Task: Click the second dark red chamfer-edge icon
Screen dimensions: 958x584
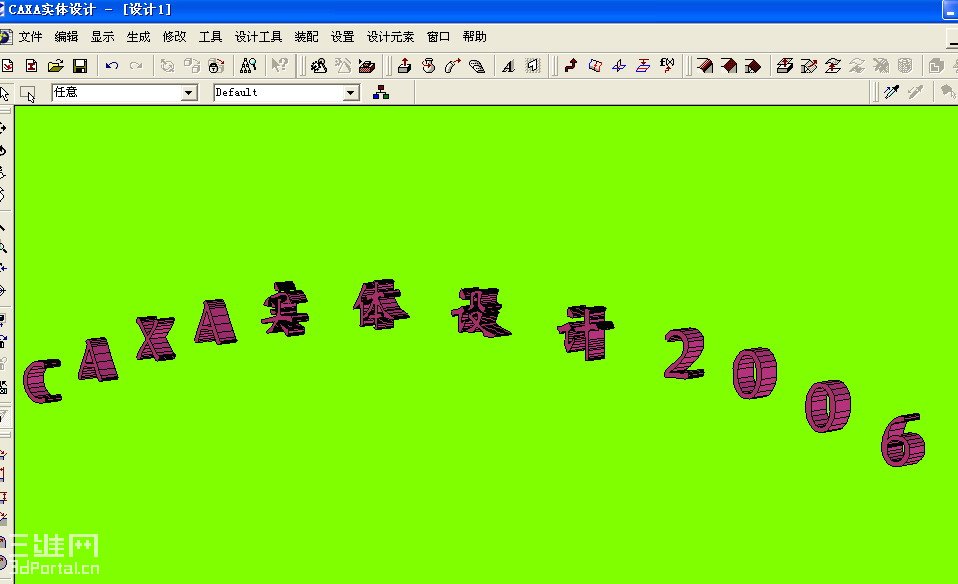Action: tap(729, 65)
